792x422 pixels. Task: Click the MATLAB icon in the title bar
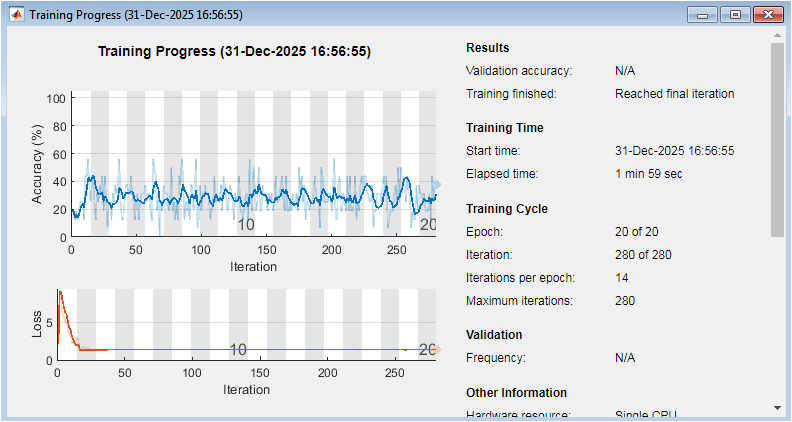point(16,16)
